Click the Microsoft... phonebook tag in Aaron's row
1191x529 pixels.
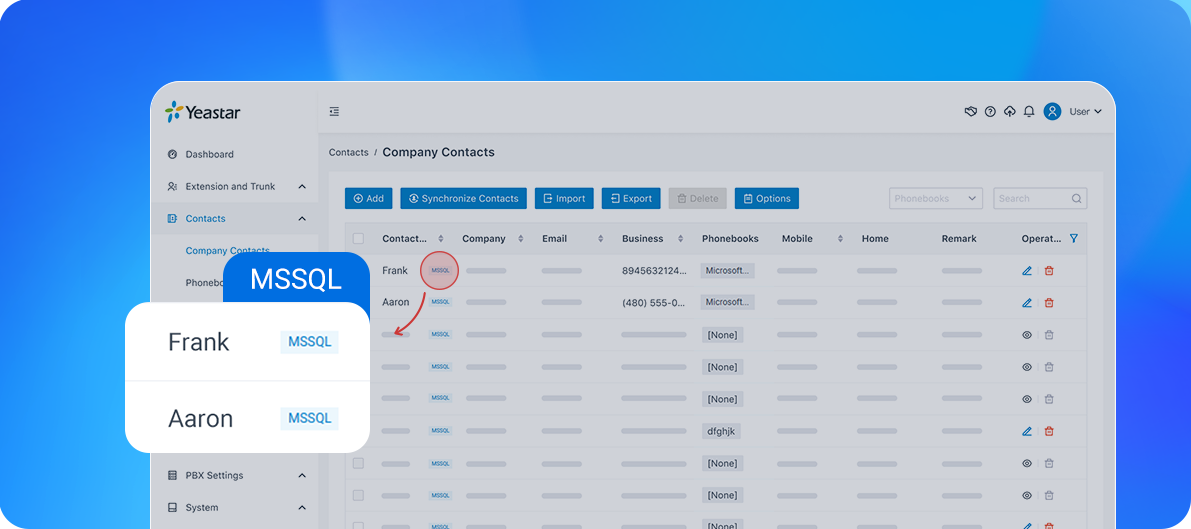click(x=728, y=303)
